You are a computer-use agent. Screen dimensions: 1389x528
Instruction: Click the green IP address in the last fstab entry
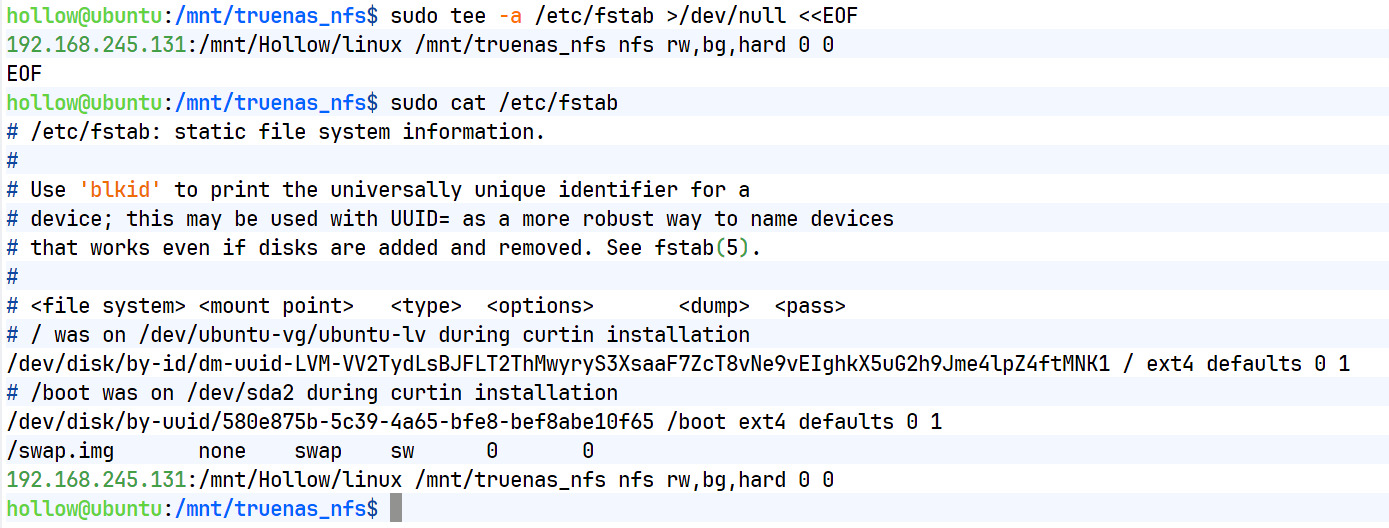pos(96,480)
